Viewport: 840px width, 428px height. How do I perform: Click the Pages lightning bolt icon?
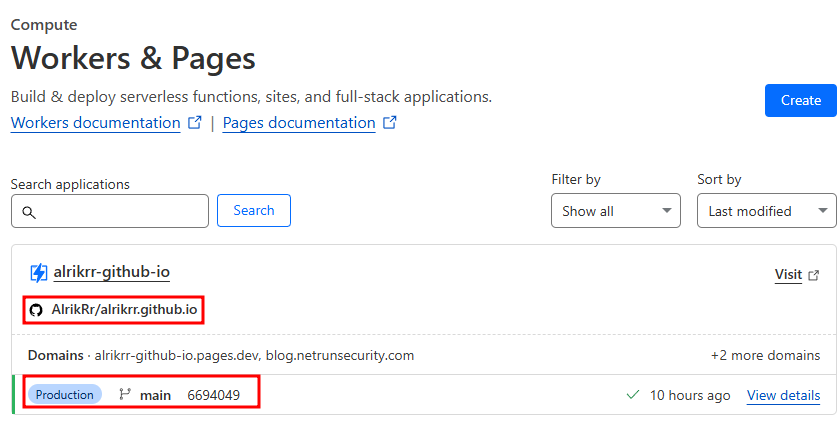click(39, 273)
